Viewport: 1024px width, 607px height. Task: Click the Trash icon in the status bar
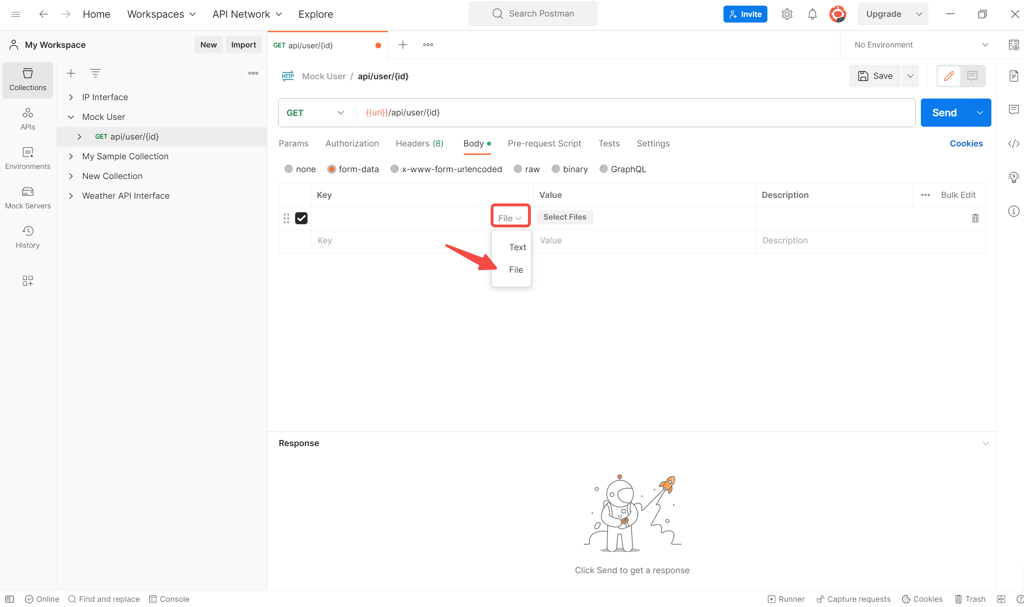point(969,598)
